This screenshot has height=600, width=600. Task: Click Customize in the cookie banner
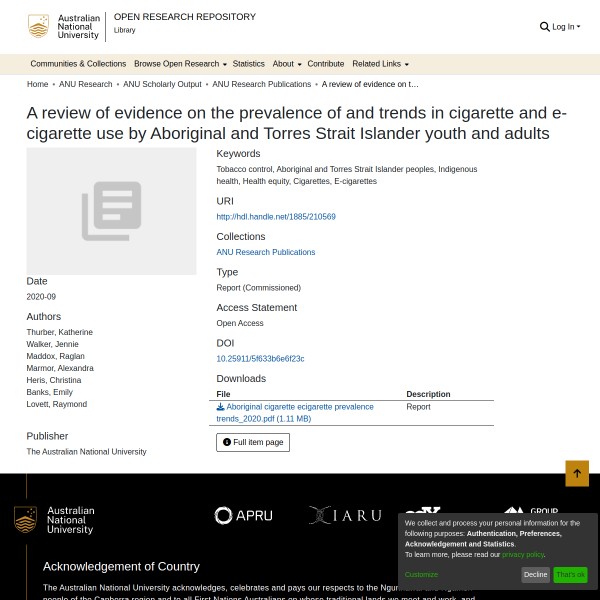(421, 575)
